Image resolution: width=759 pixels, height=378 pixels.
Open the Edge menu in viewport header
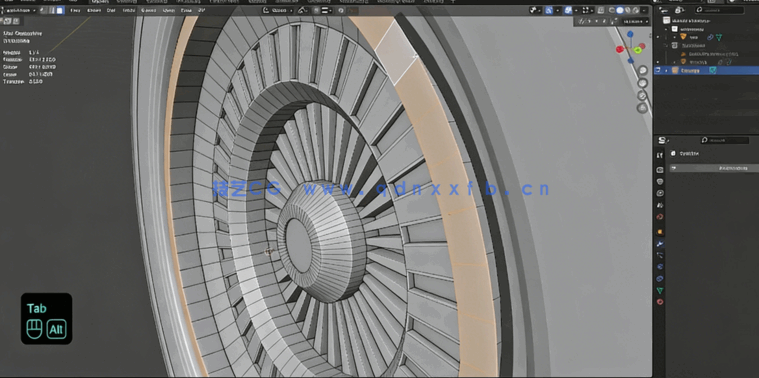pyautogui.click(x=168, y=10)
